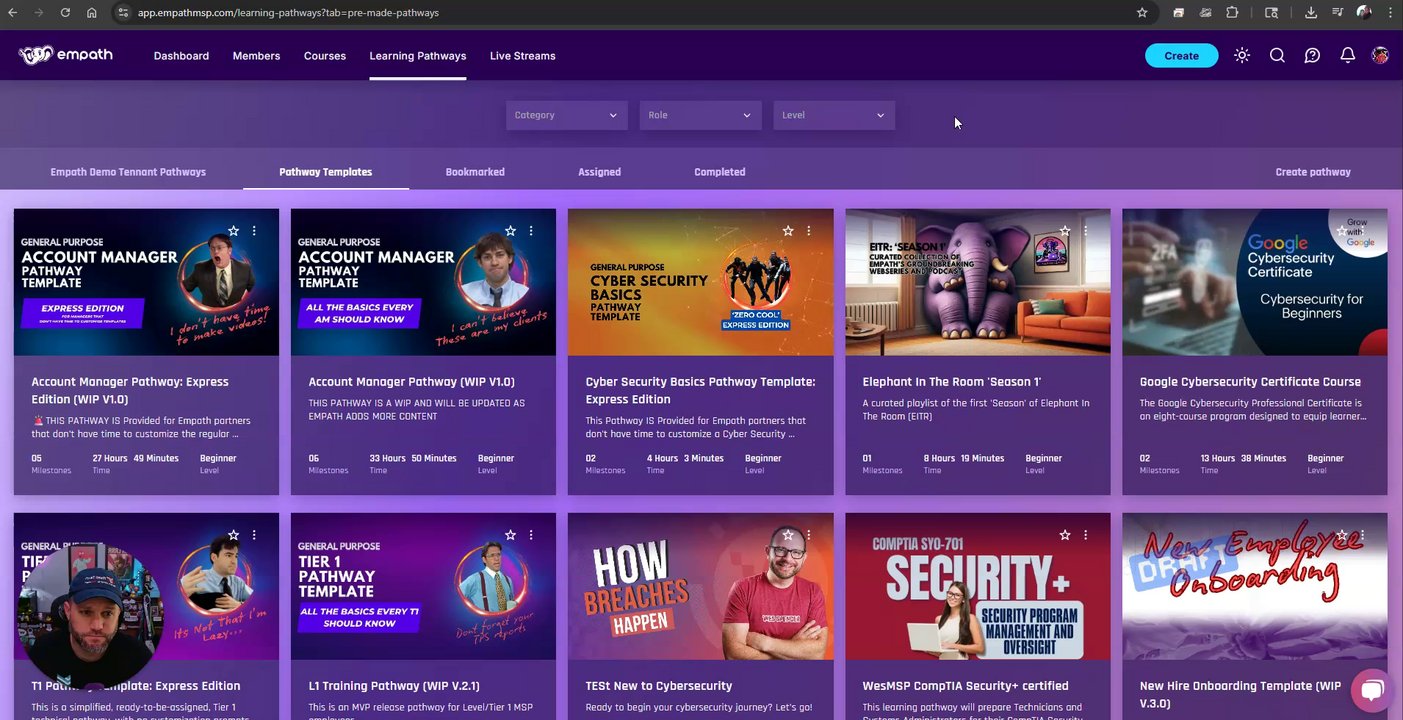Viewport: 1403px width, 720px height.
Task: Switch to the Assigned tab
Action: (599, 172)
